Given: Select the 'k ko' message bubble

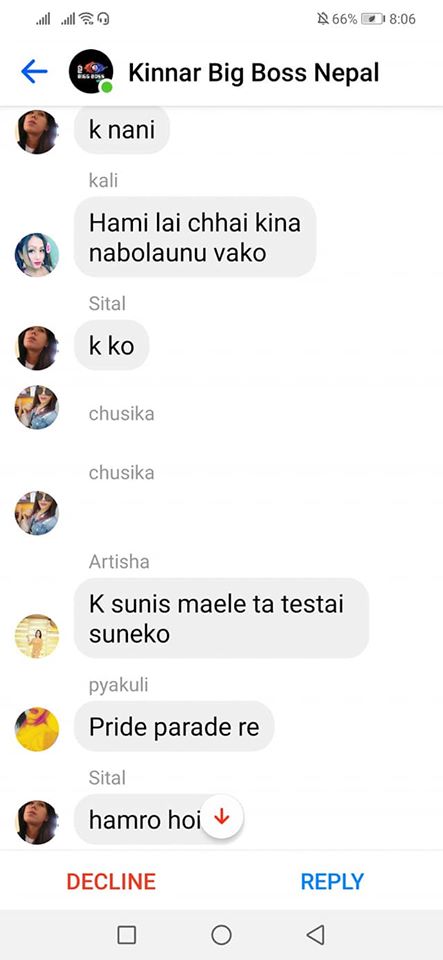Looking at the screenshot, I should (111, 345).
